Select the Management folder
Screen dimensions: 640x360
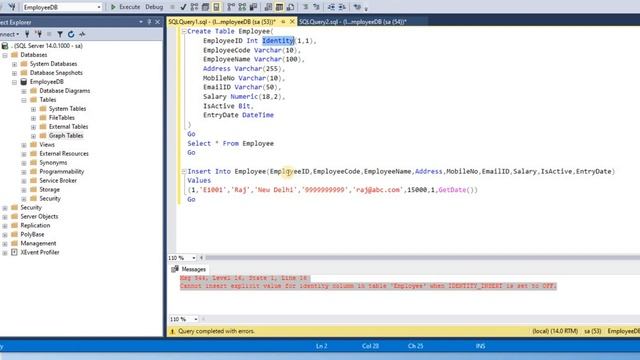tap(38, 243)
